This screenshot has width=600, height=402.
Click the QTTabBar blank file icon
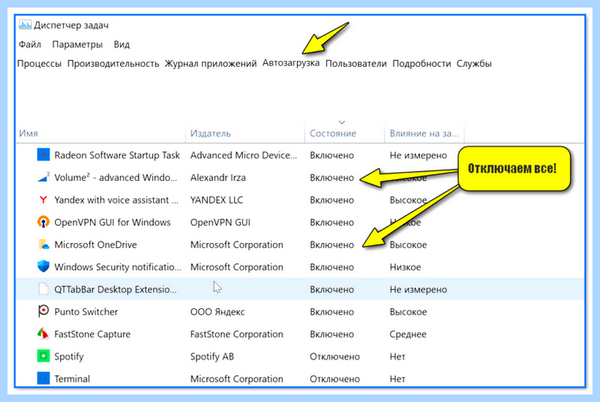pos(43,289)
